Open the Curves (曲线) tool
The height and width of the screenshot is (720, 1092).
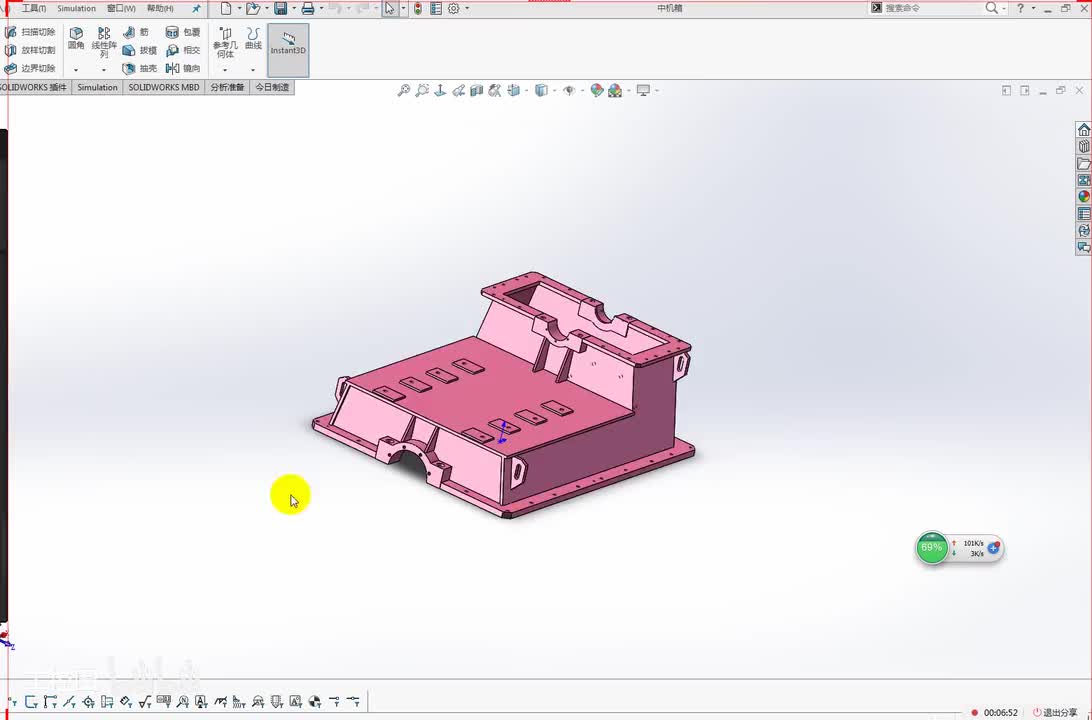pyautogui.click(x=254, y=38)
